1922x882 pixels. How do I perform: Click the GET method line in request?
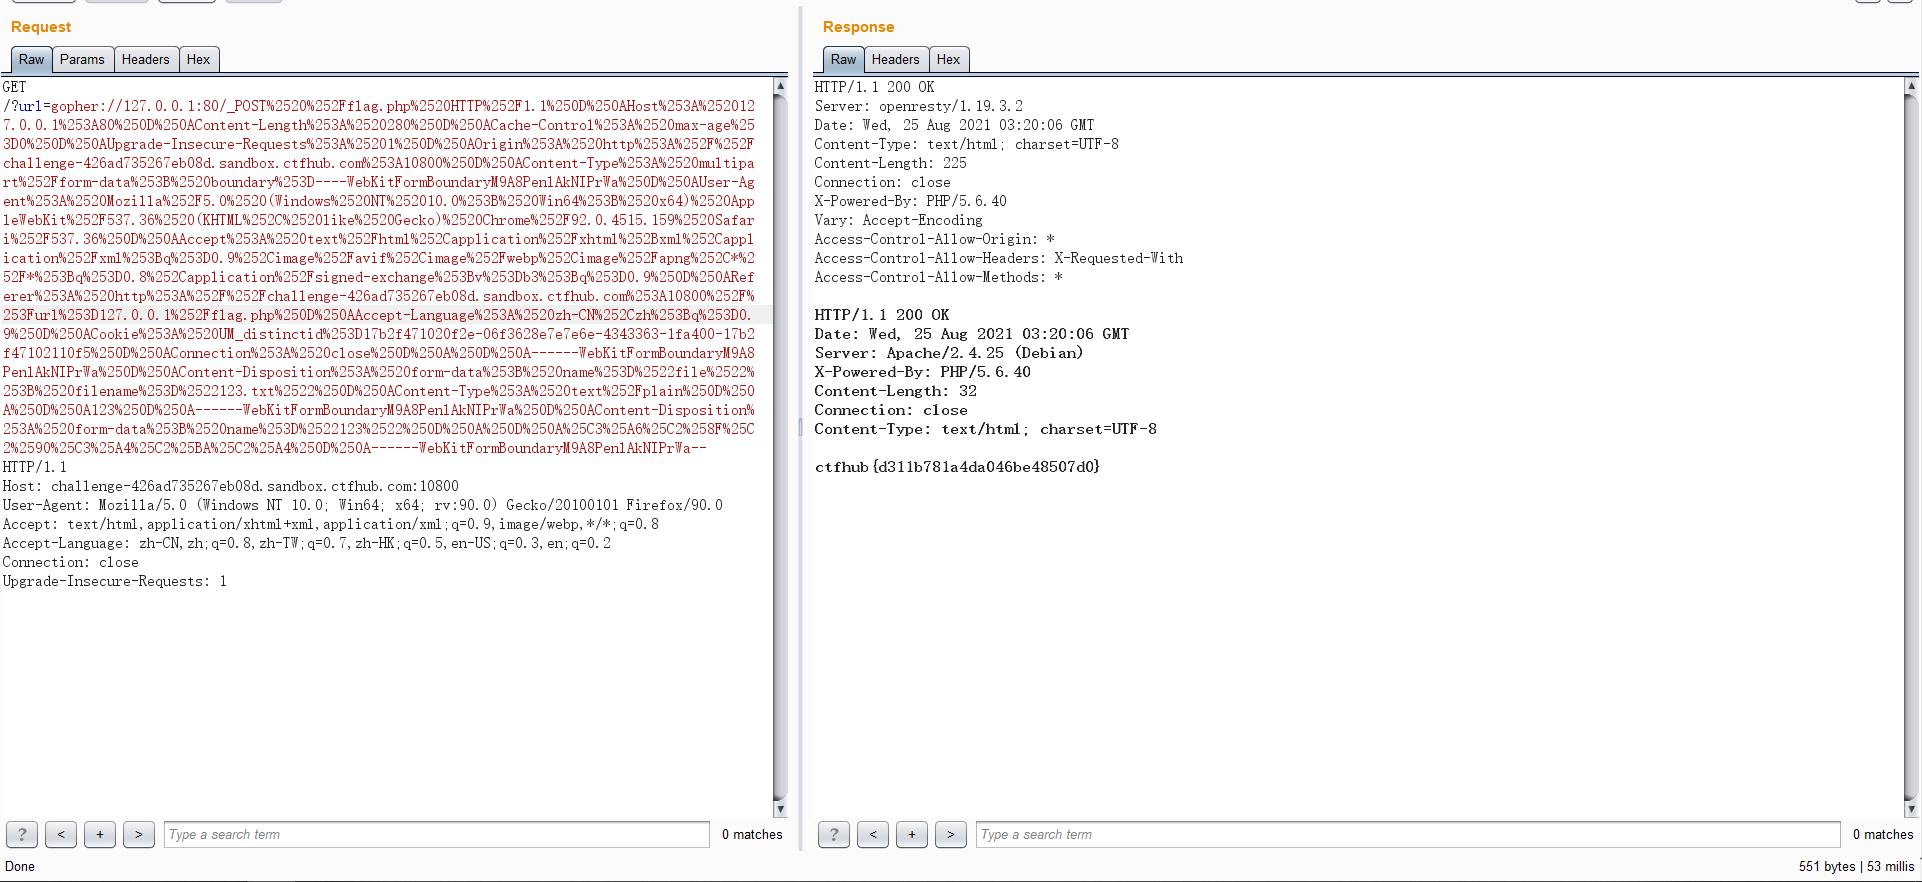pyautogui.click(x=15, y=87)
